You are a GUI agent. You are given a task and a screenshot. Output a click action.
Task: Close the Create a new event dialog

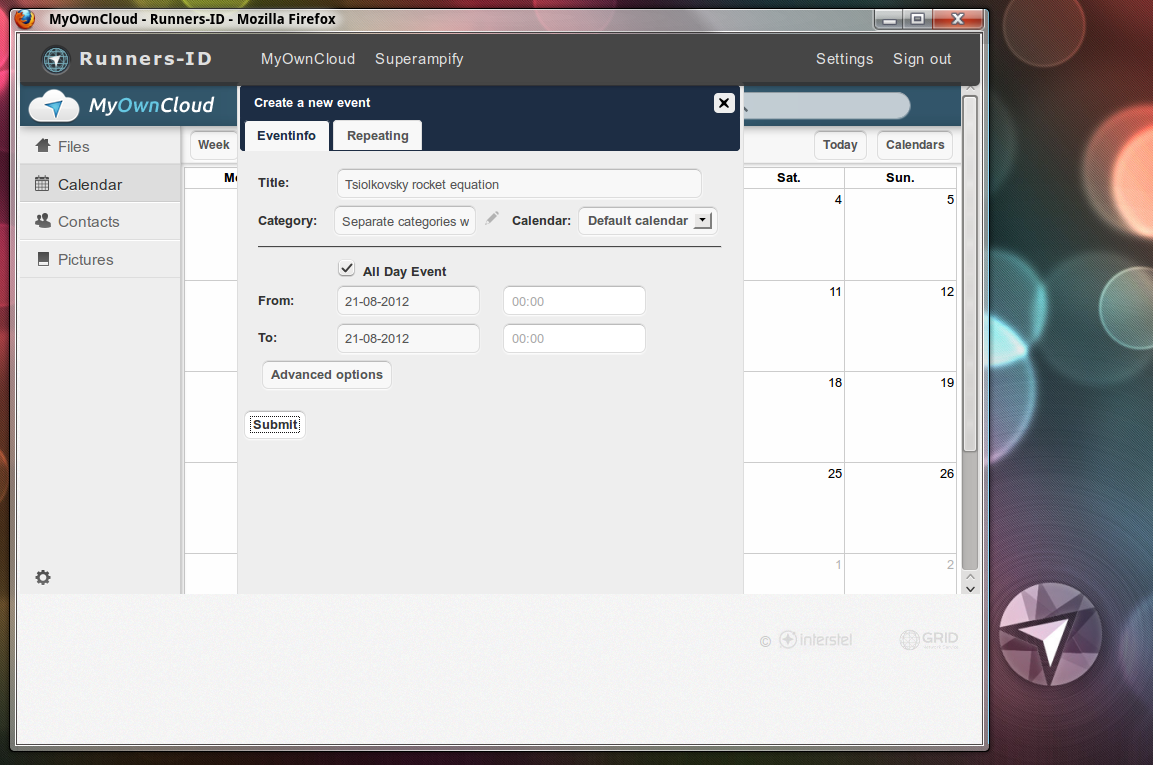(724, 103)
